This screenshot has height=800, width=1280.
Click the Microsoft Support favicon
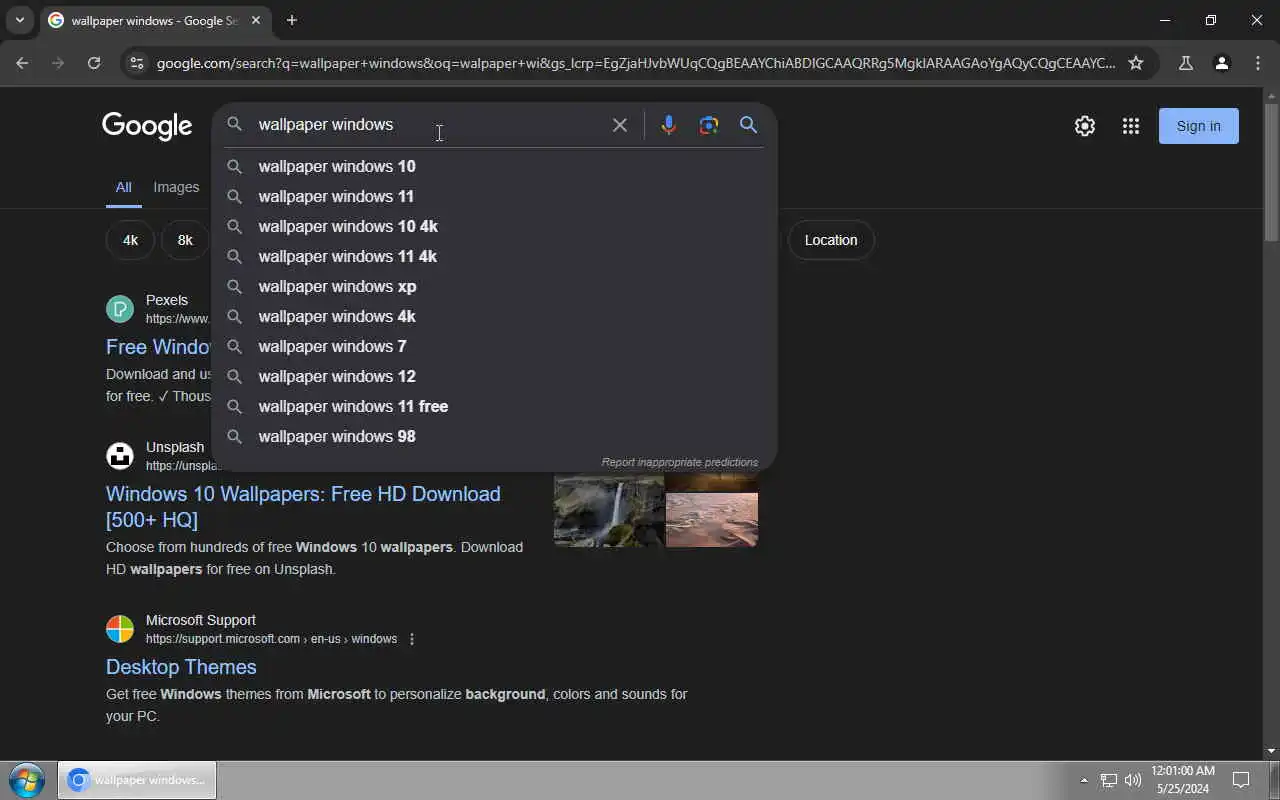point(120,629)
